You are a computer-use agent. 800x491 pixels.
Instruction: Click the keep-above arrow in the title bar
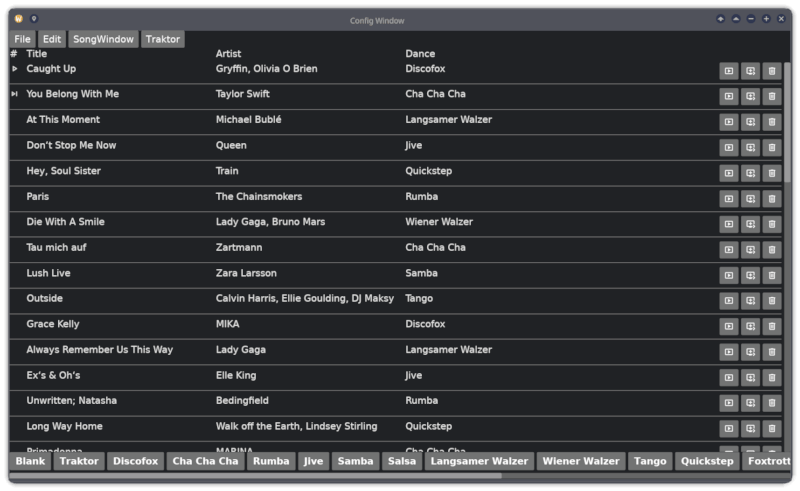(720, 19)
